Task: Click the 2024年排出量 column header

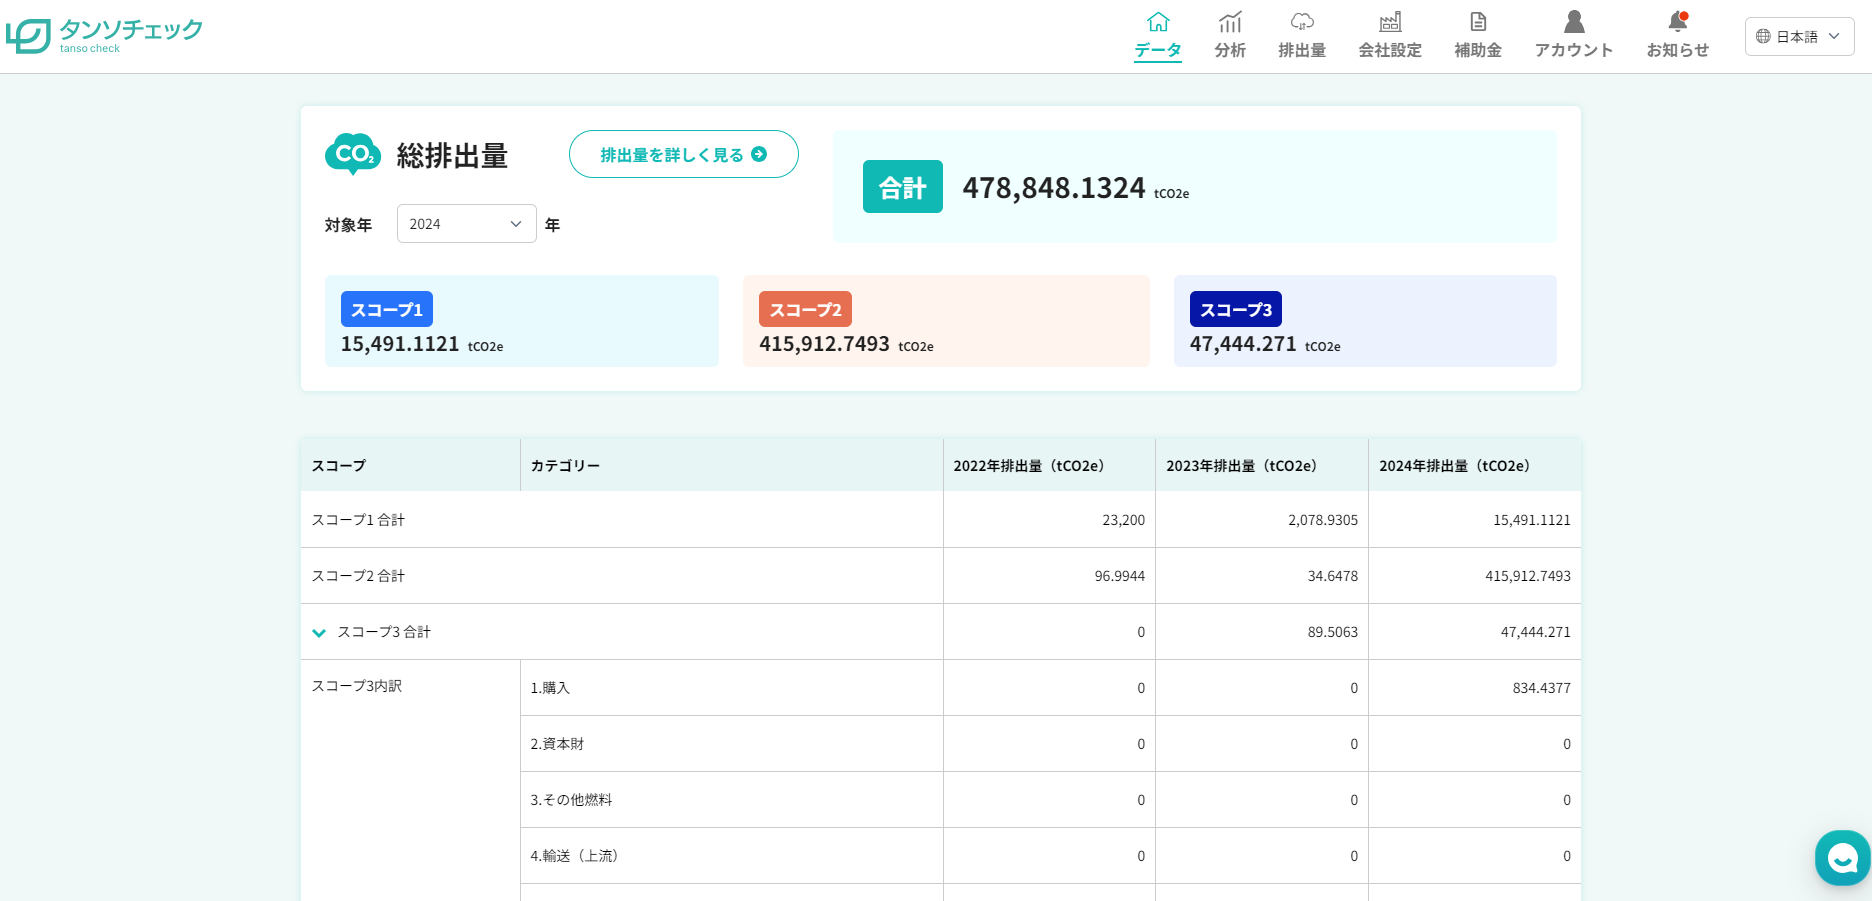Action: click(x=1454, y=466)
